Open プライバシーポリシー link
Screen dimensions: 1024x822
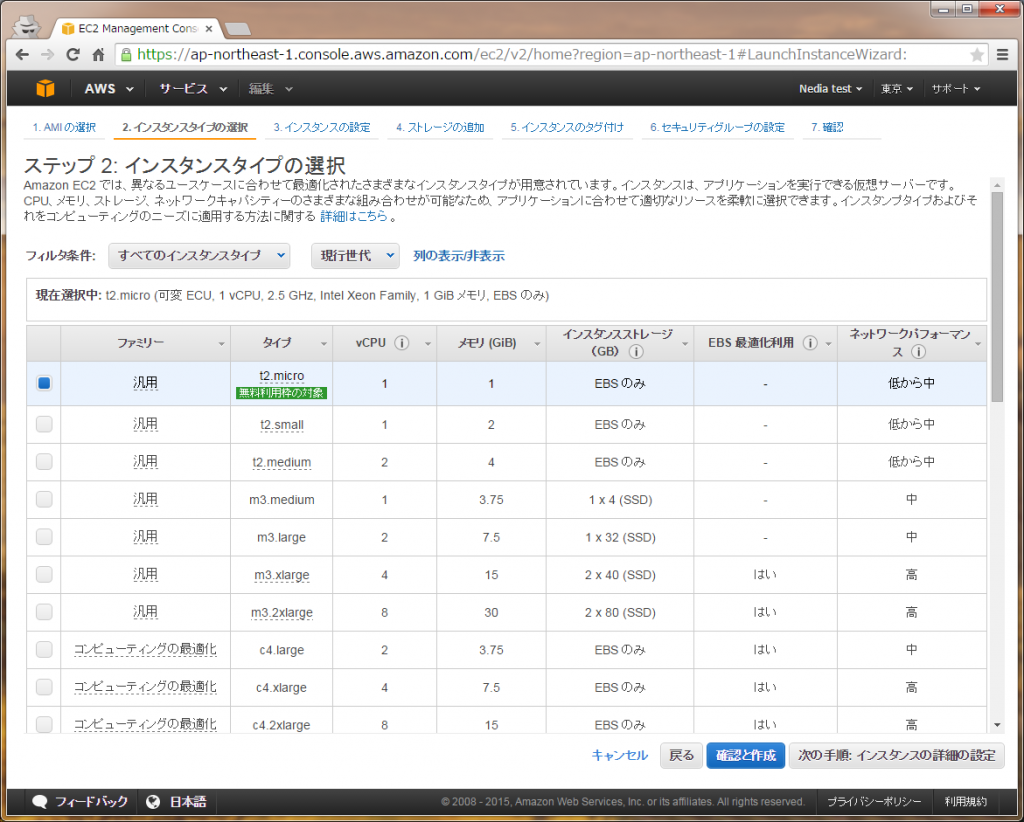874,802
